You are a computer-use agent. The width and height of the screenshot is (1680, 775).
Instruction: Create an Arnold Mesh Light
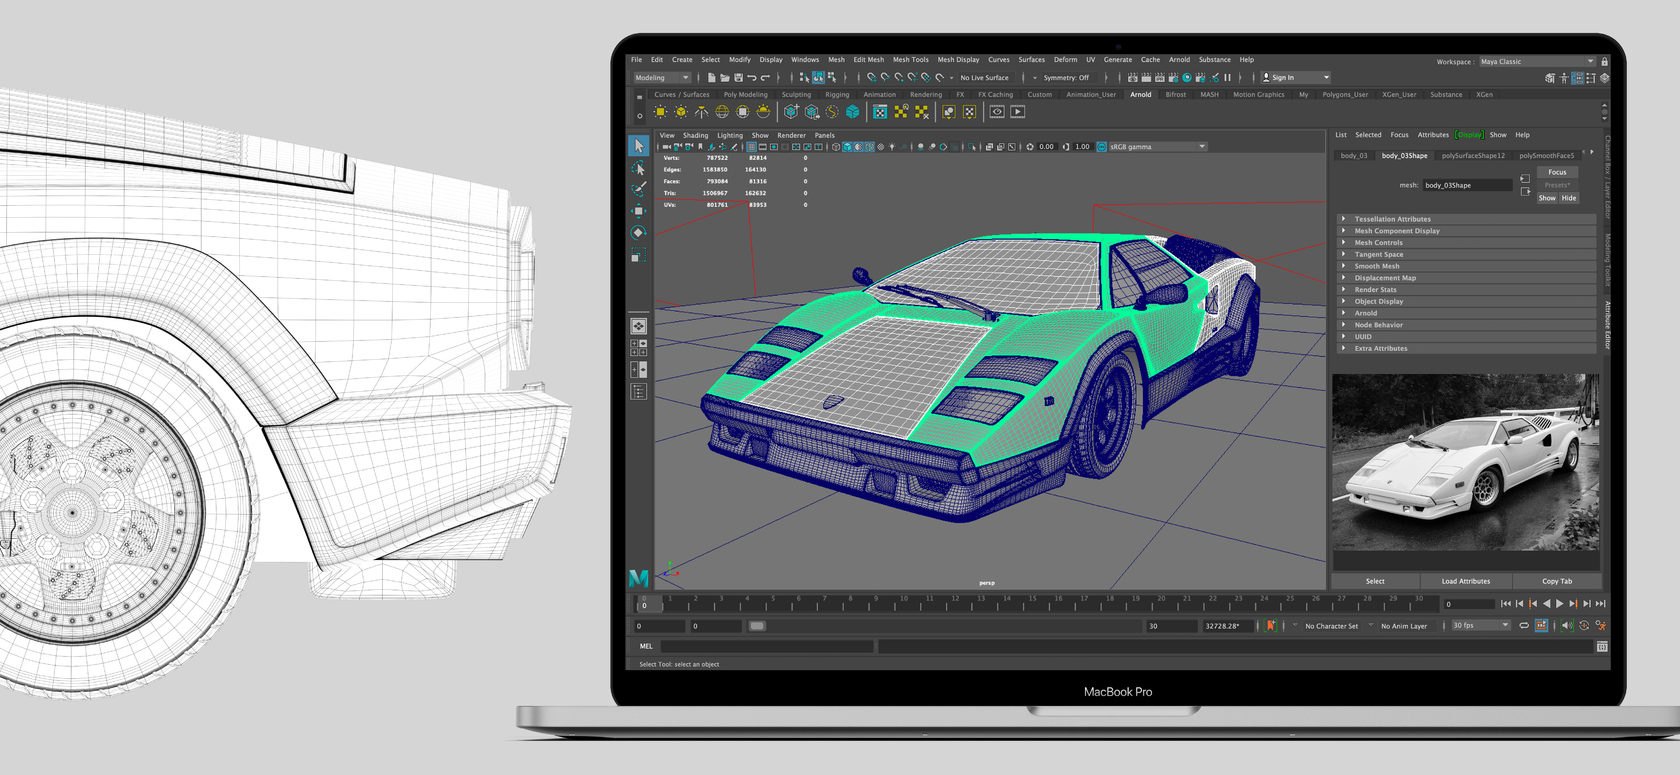tap(681, 112)
